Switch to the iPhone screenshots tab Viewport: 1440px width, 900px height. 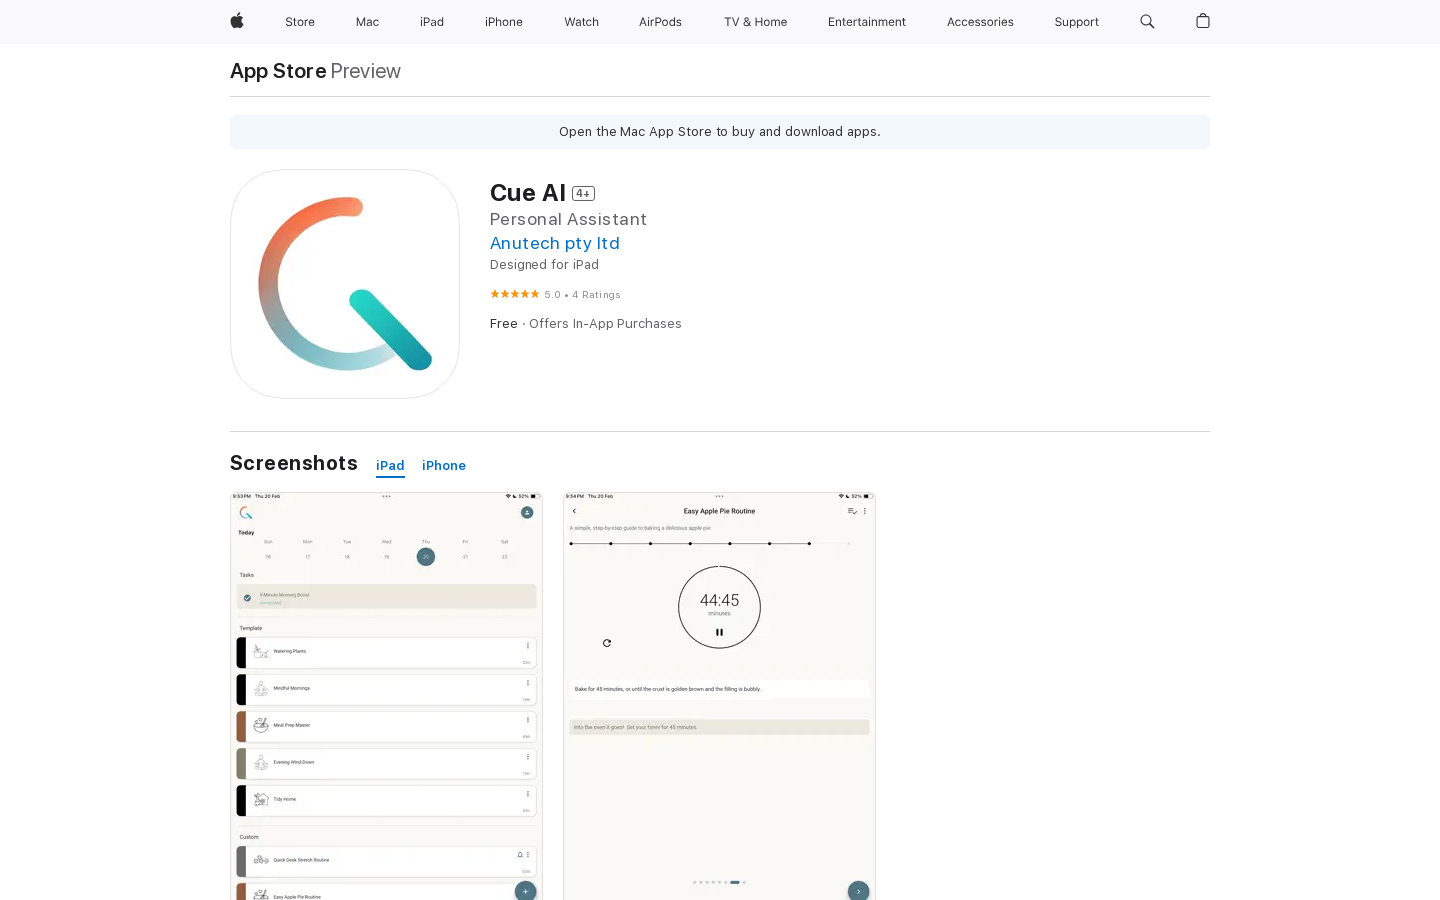[x=444, y=466]
